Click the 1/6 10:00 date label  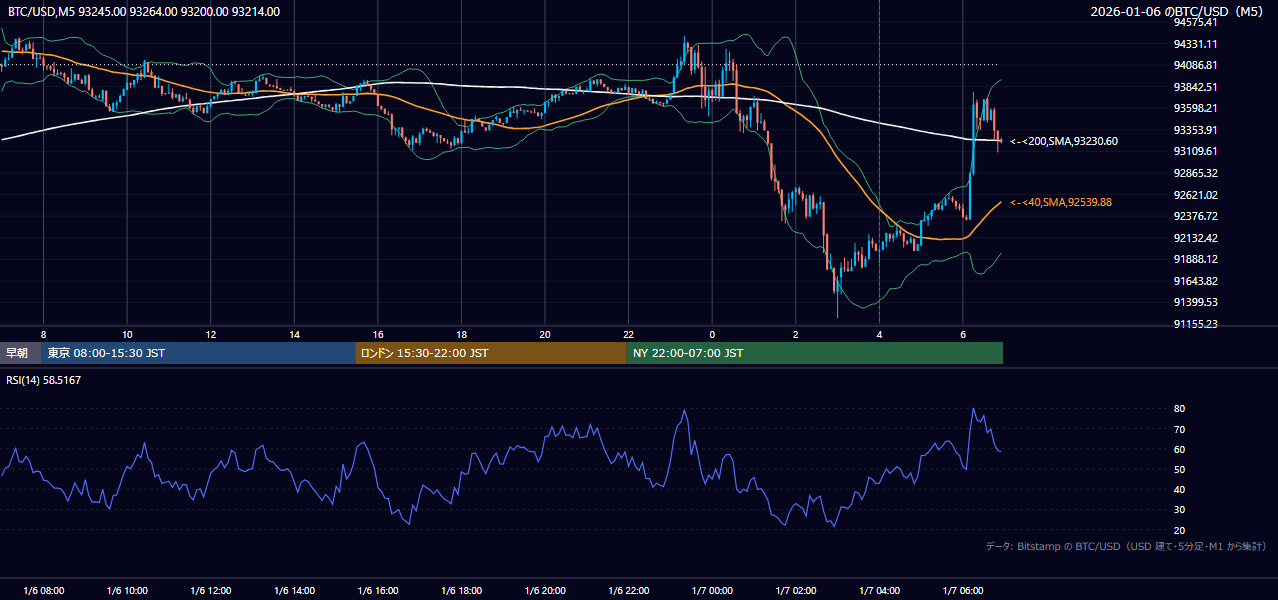click(127, 591)
